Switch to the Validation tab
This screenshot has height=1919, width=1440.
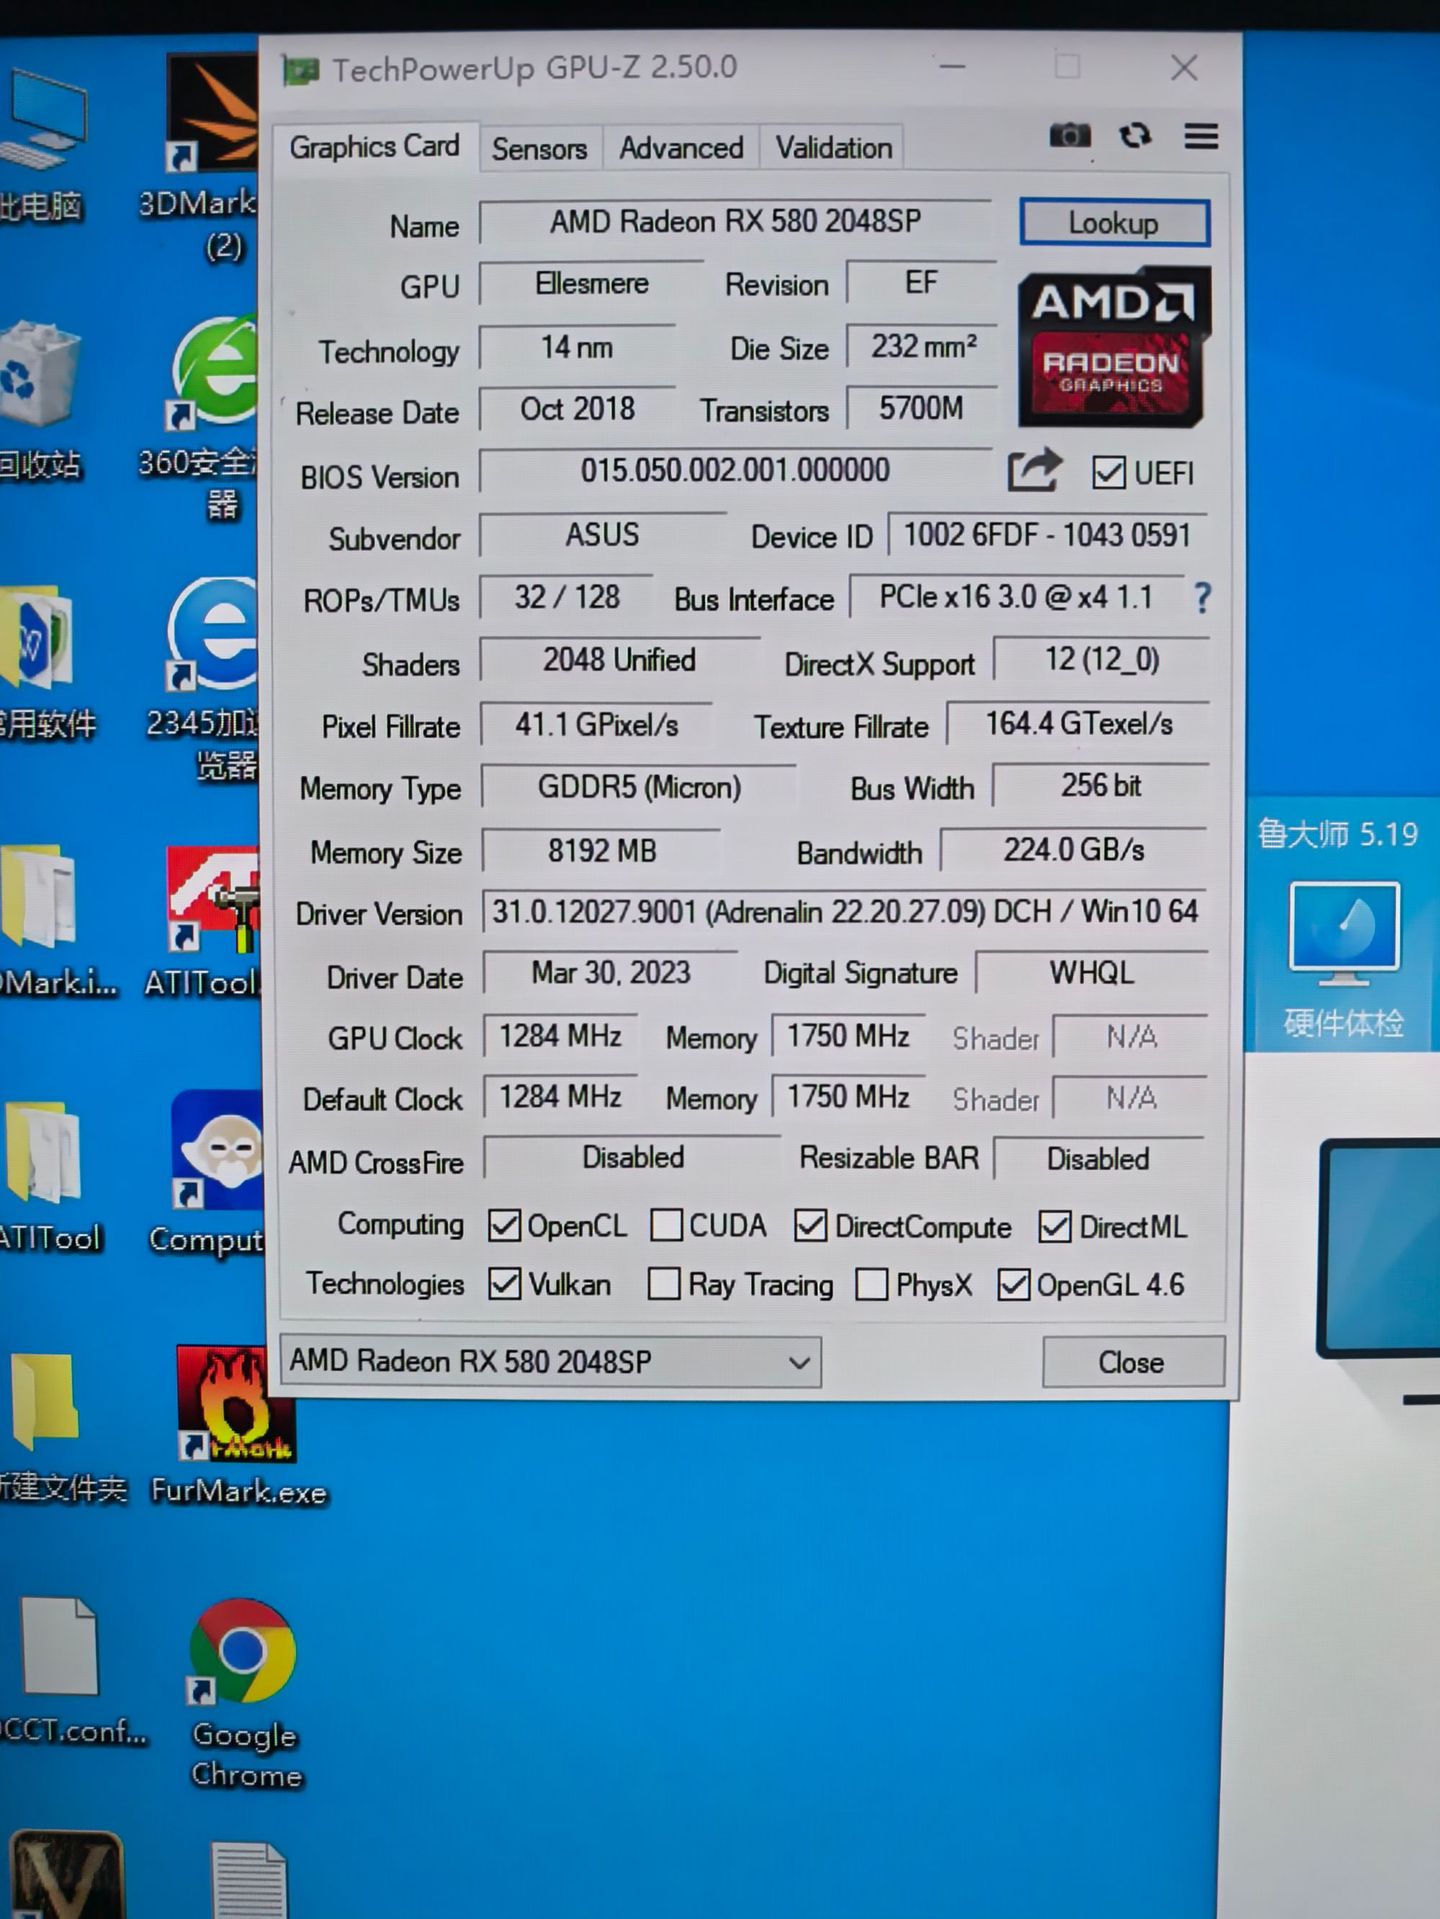834,149
